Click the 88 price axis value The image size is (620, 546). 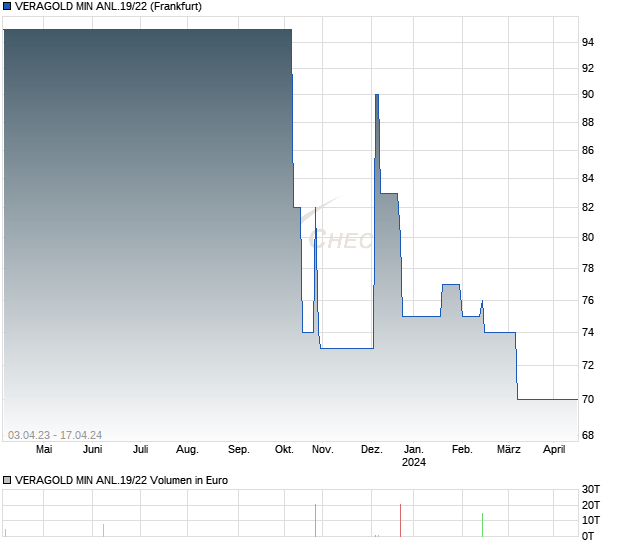coord(588,122)
